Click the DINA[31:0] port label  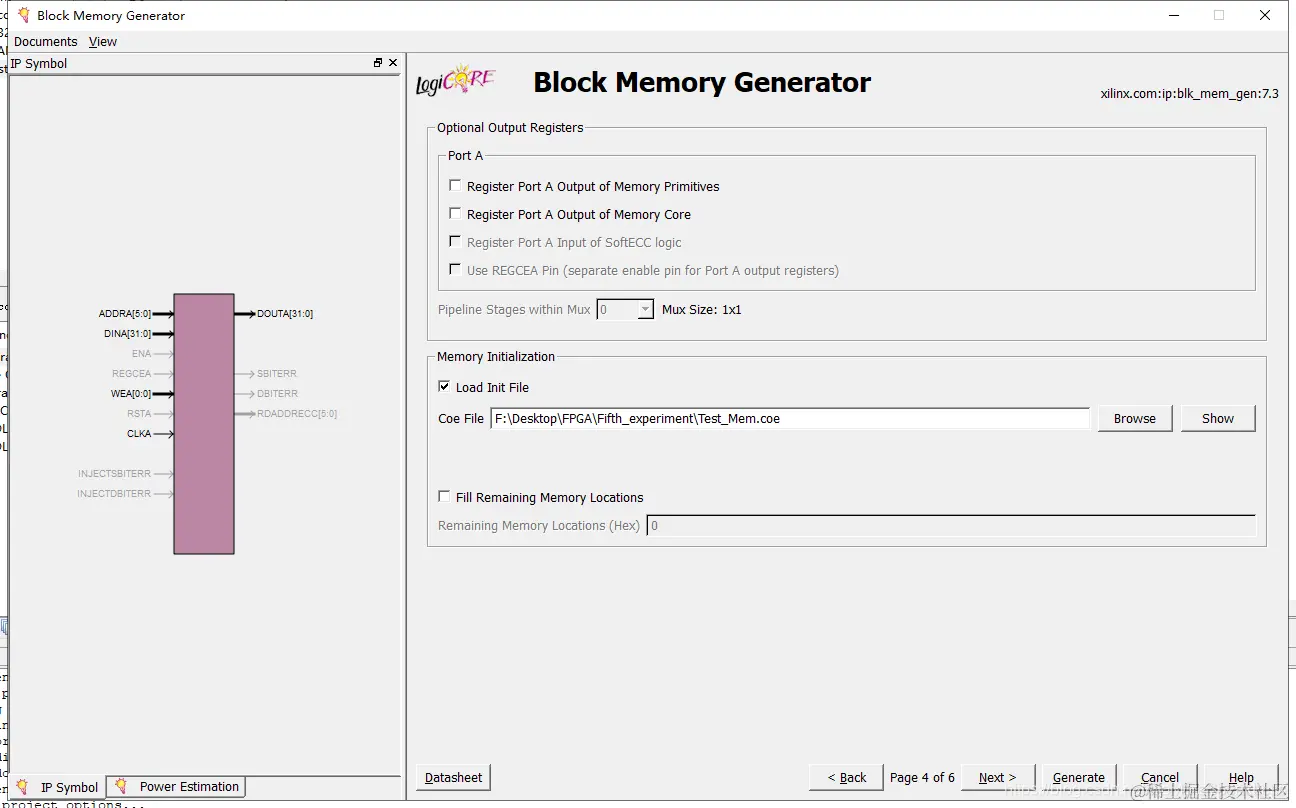point(128,334)
